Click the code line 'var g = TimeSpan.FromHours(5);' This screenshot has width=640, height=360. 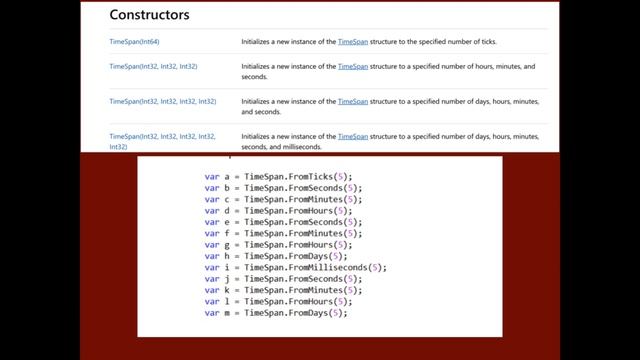pos(278,245)
